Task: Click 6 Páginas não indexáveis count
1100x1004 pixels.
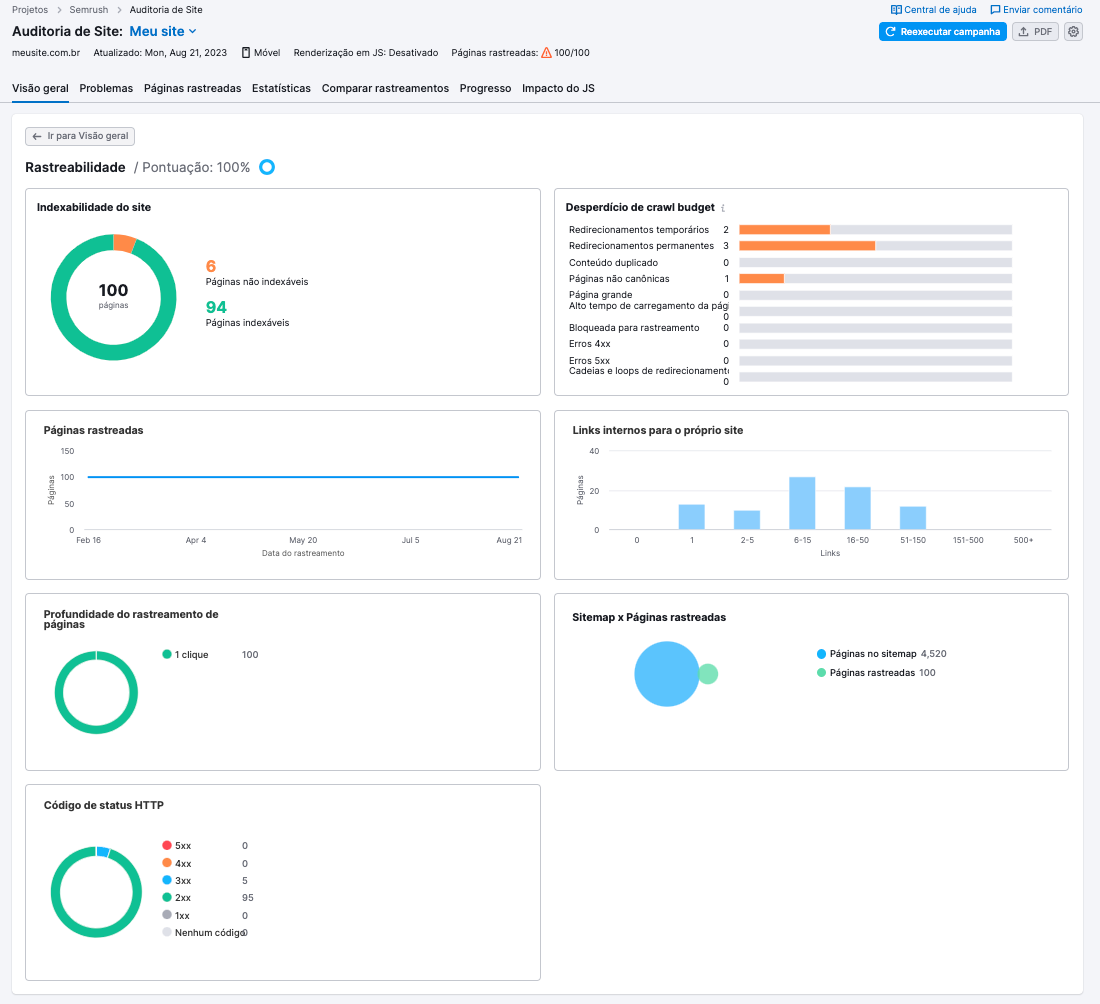Action: [x=211, y=266]
